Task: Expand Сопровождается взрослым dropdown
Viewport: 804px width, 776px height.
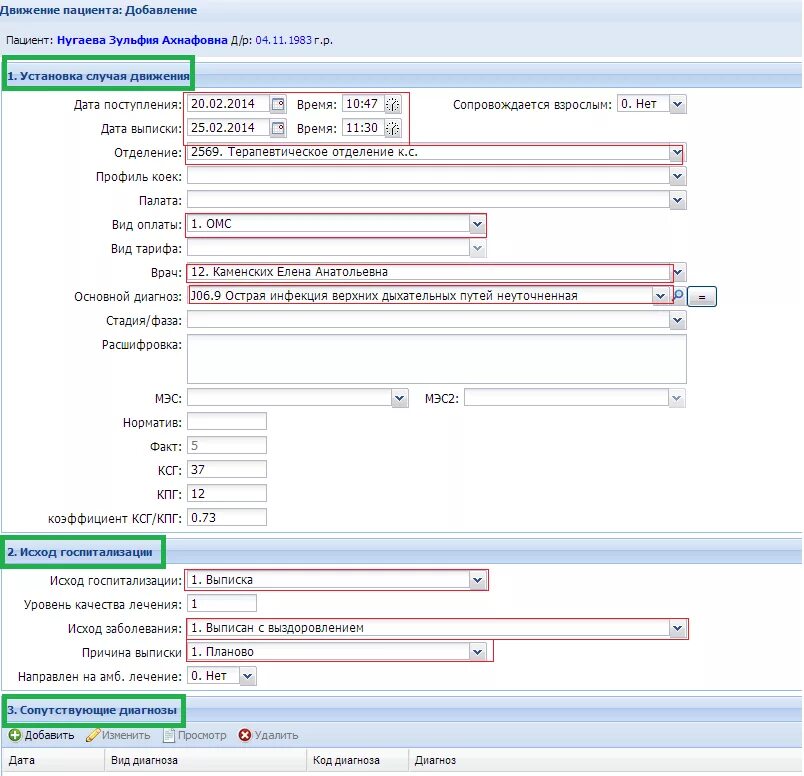Action: point(677,104)
